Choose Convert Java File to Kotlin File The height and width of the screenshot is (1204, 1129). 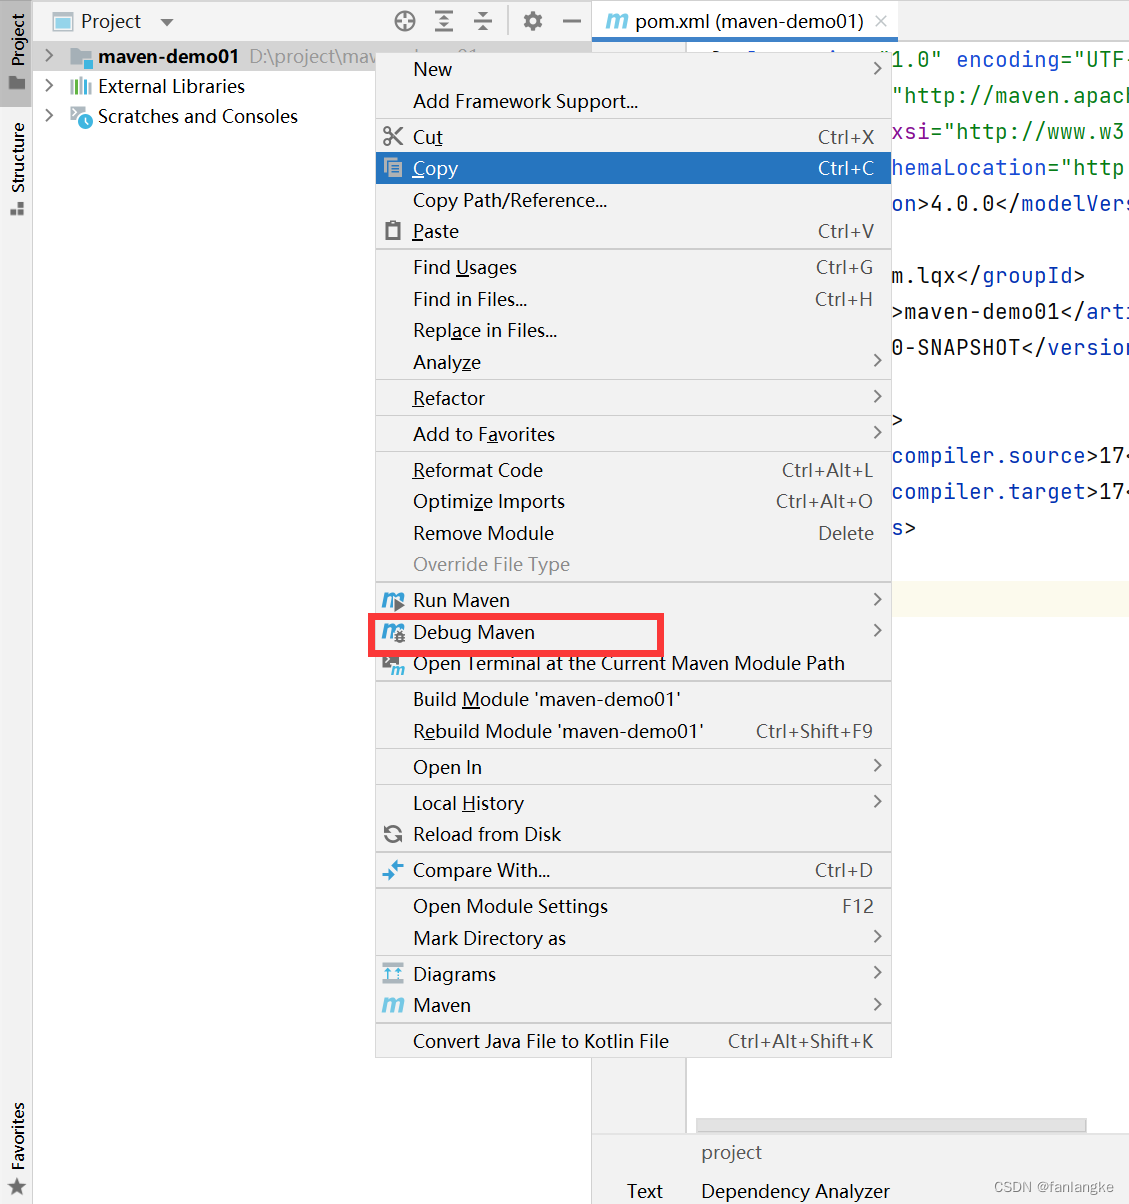[x=633, y=1041]
